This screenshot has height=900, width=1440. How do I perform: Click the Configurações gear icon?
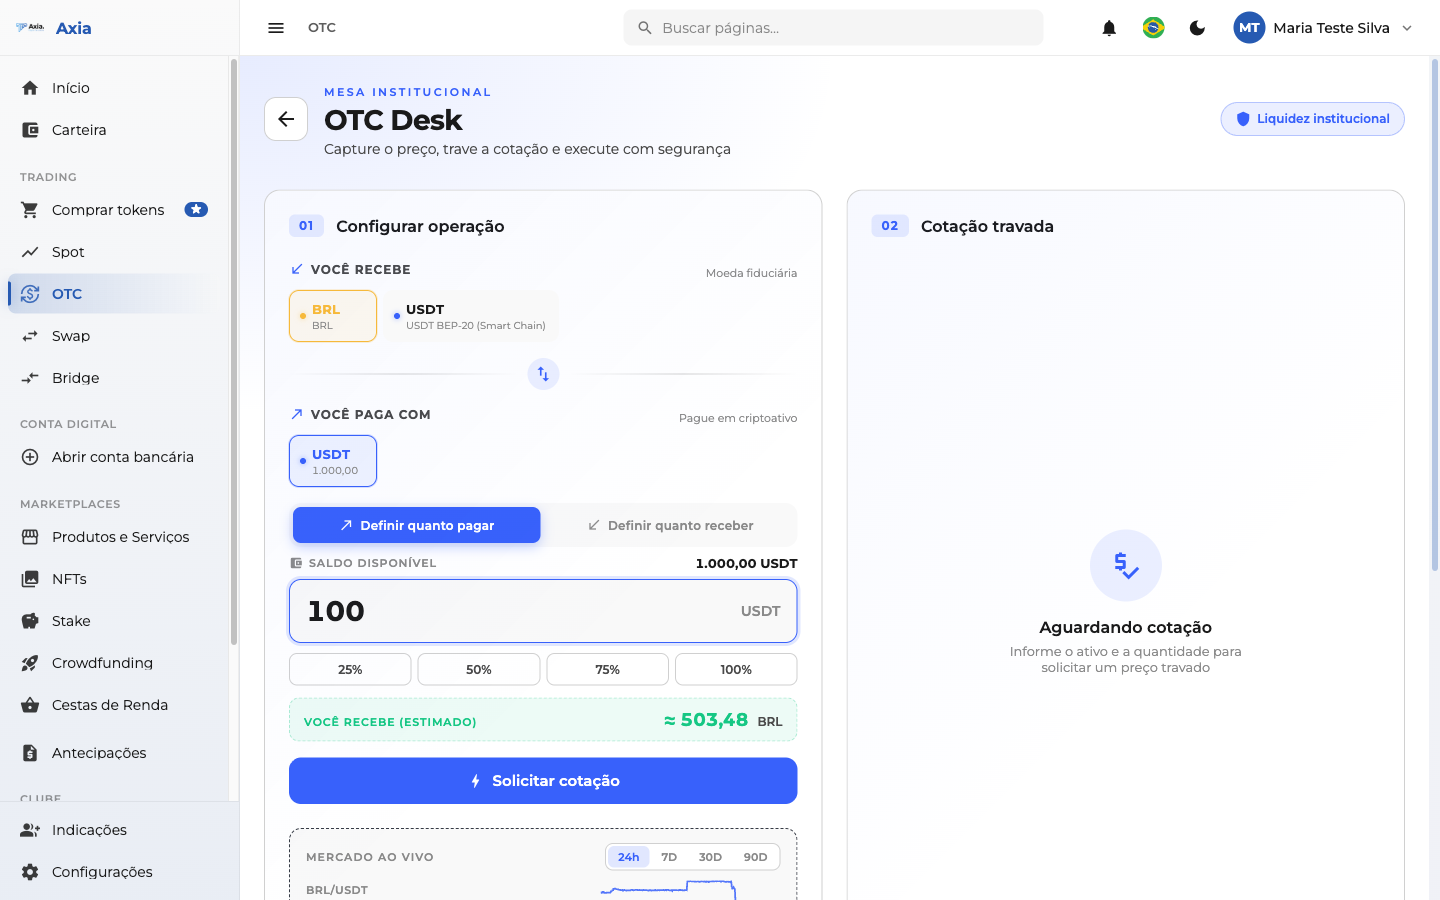30,872
